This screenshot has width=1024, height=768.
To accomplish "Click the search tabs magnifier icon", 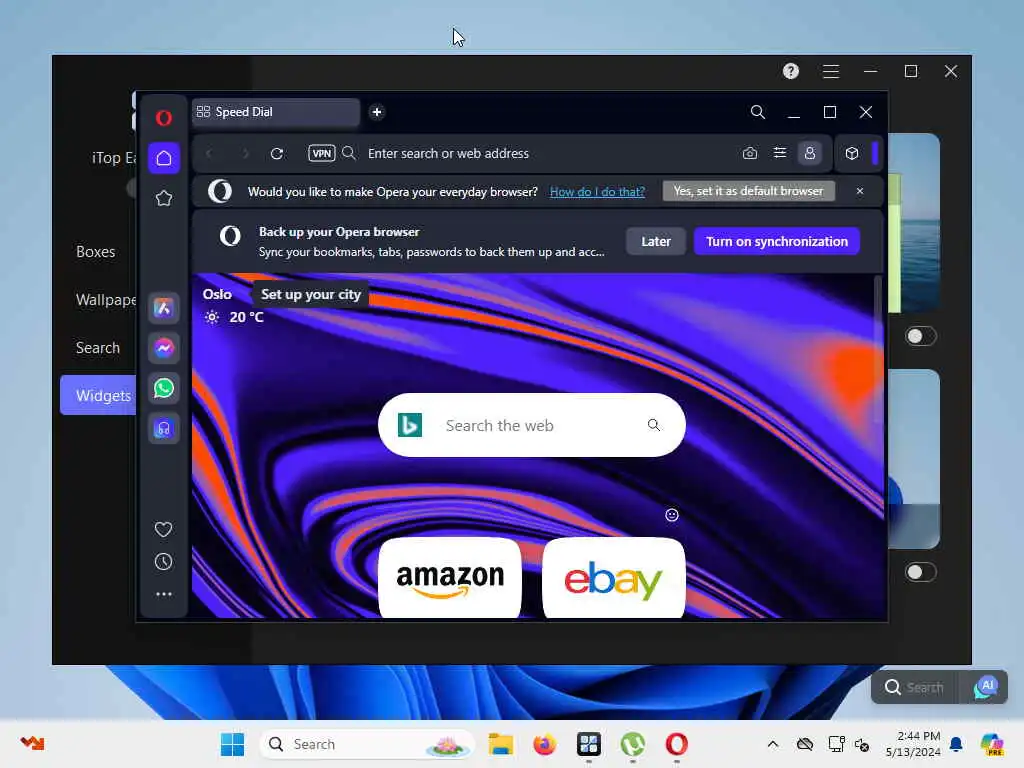I will 758,112.
